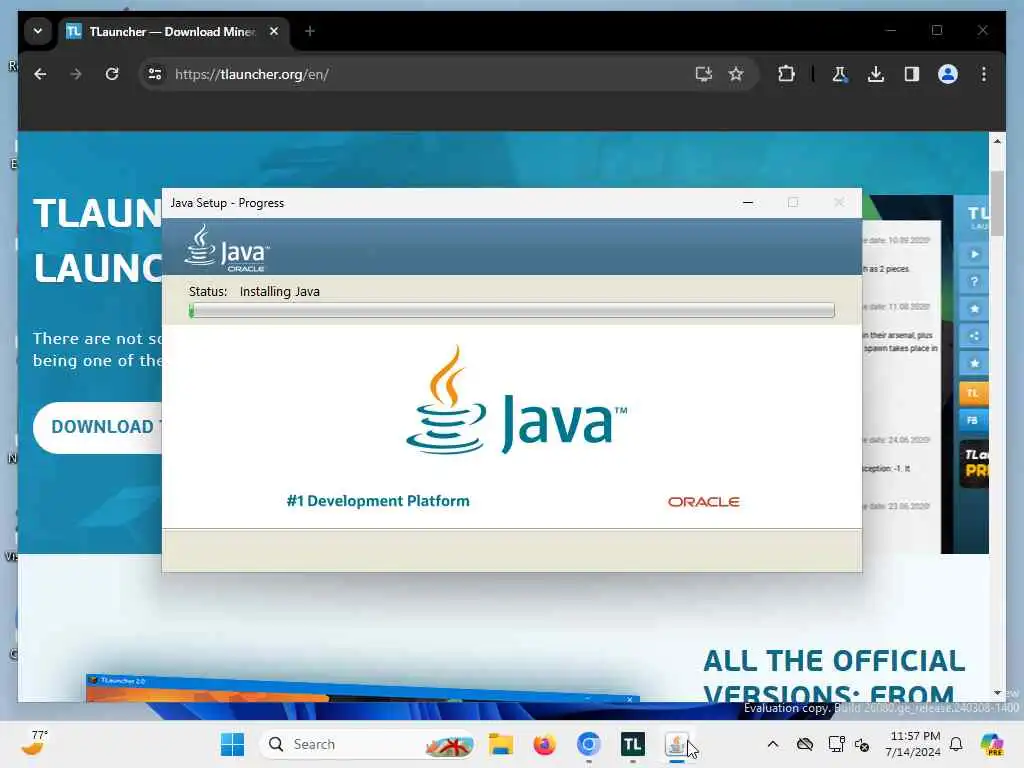Open the weather widget showing 77°

coord(35,743)
